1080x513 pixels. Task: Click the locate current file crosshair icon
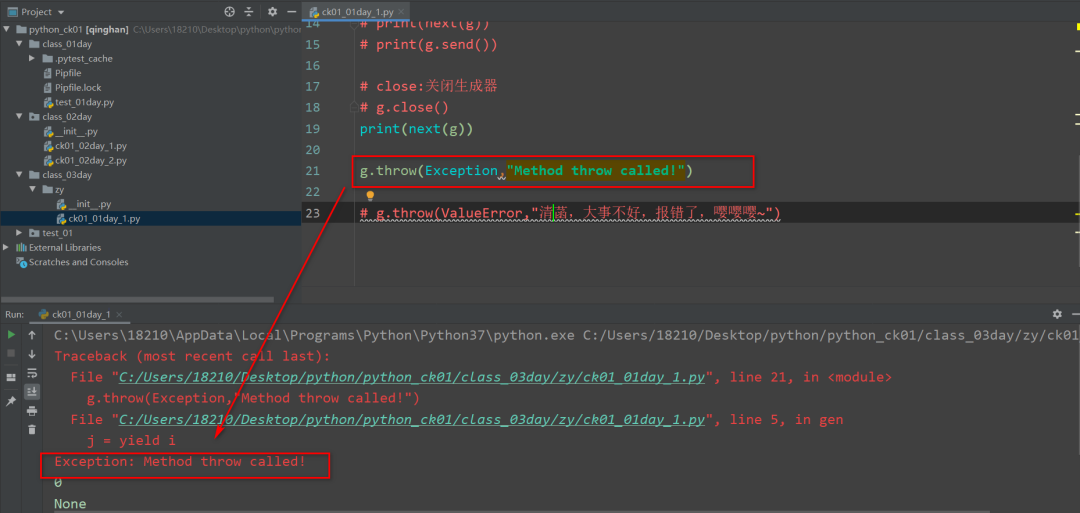pos(229,12)
